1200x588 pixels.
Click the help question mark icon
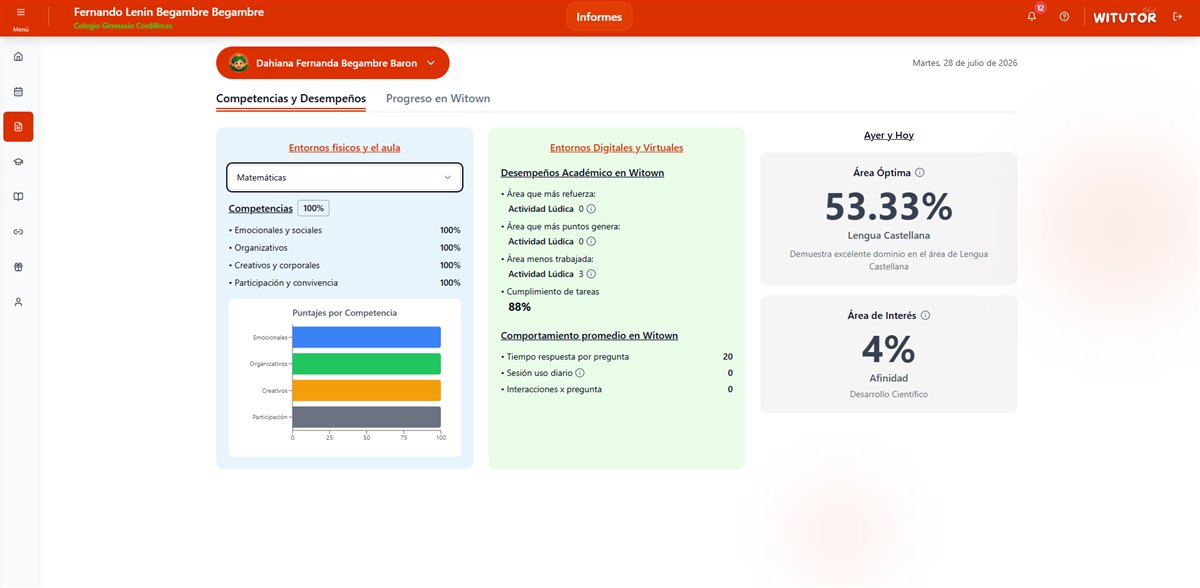[x=1064, y=17]
